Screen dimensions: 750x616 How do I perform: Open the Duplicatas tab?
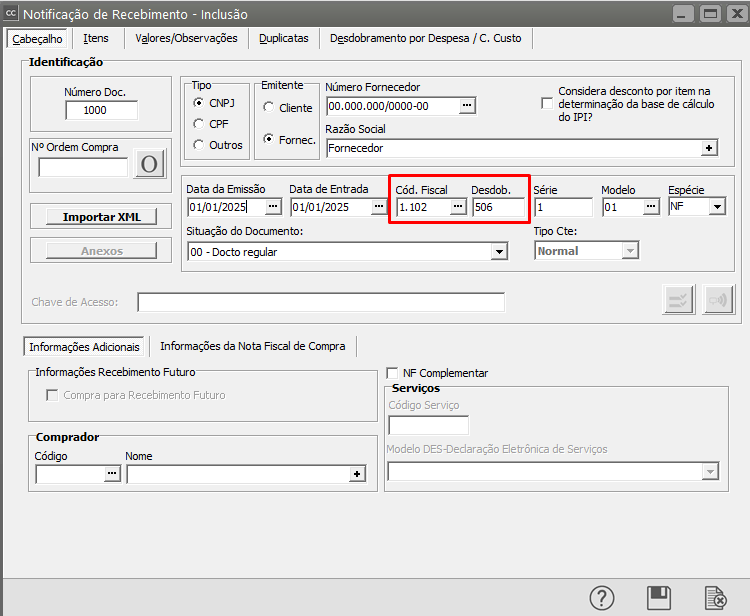(x=284, y=38)
